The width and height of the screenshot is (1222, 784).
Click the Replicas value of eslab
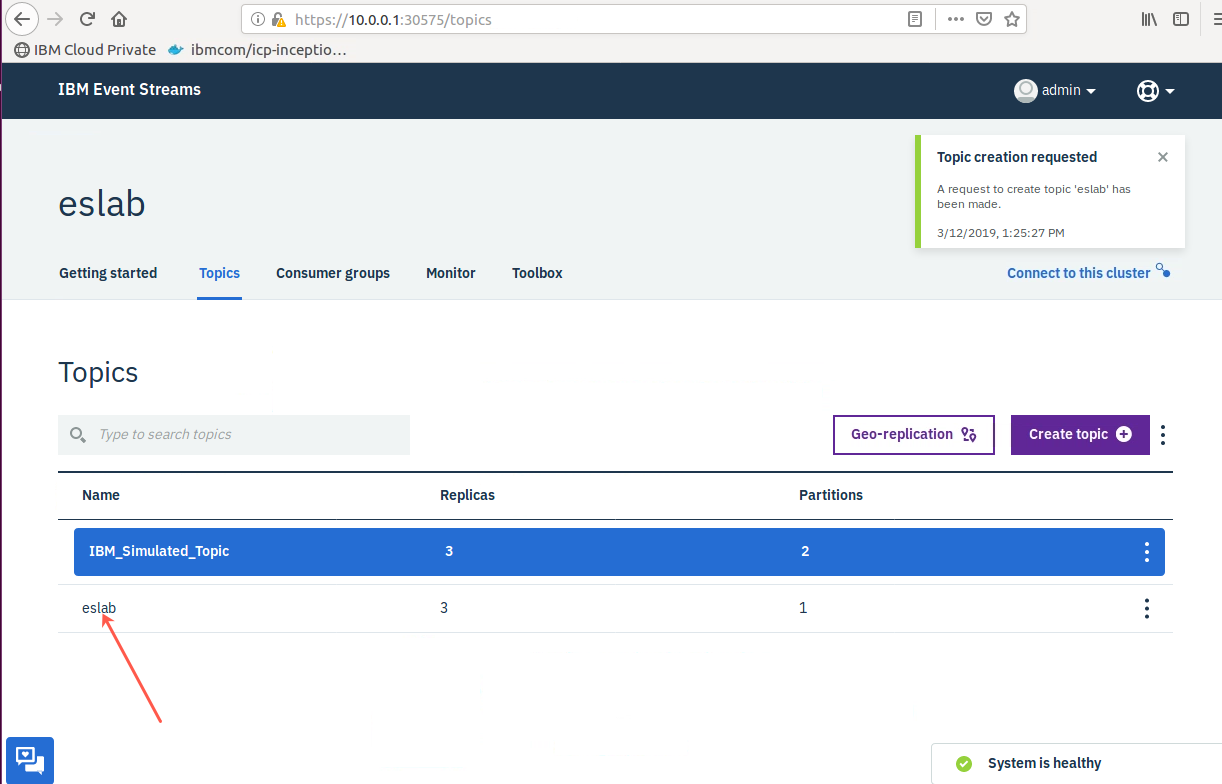(444, 608)
